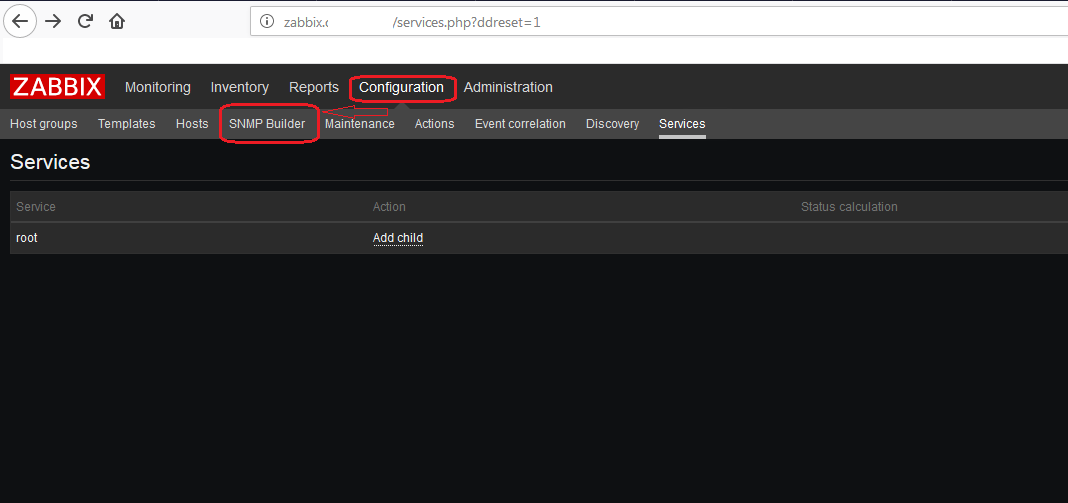Reload the page with refresh icon
The image size is (1068, 503).
pyautogui.click(x=85, y=21)
